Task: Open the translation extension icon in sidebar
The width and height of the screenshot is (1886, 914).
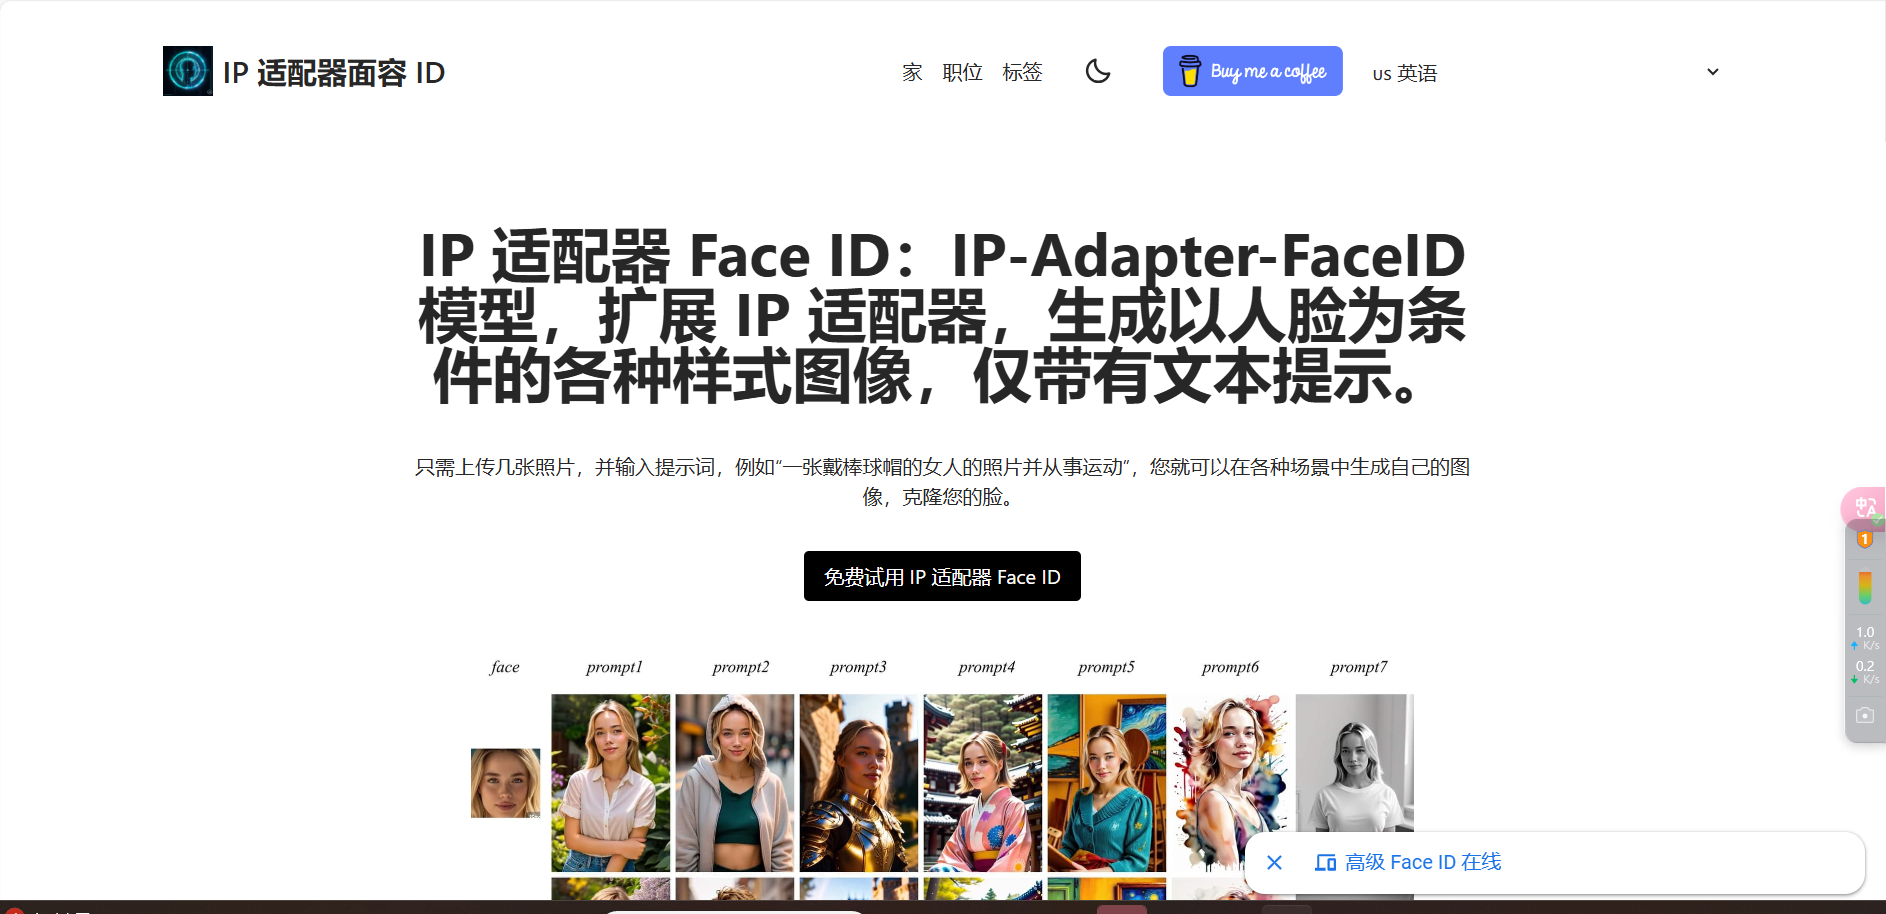Action: coord(1864,508)
